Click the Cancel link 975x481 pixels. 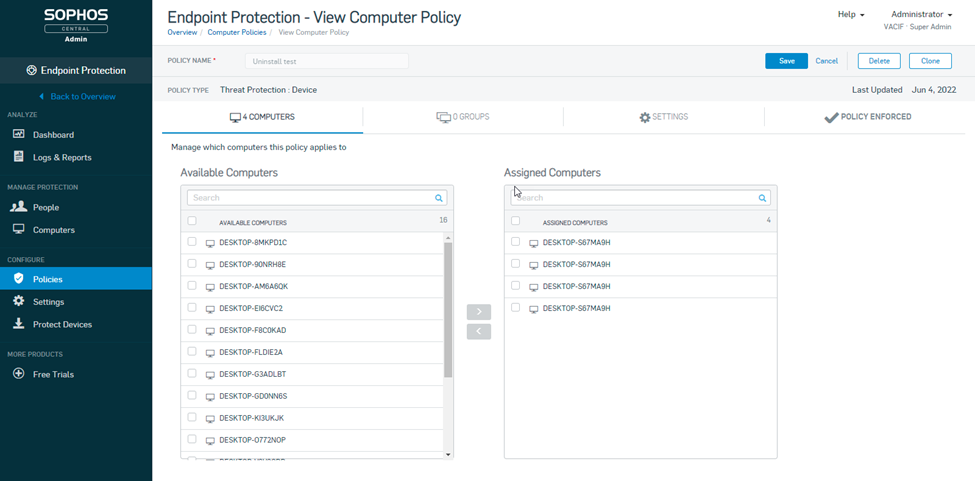826,61
